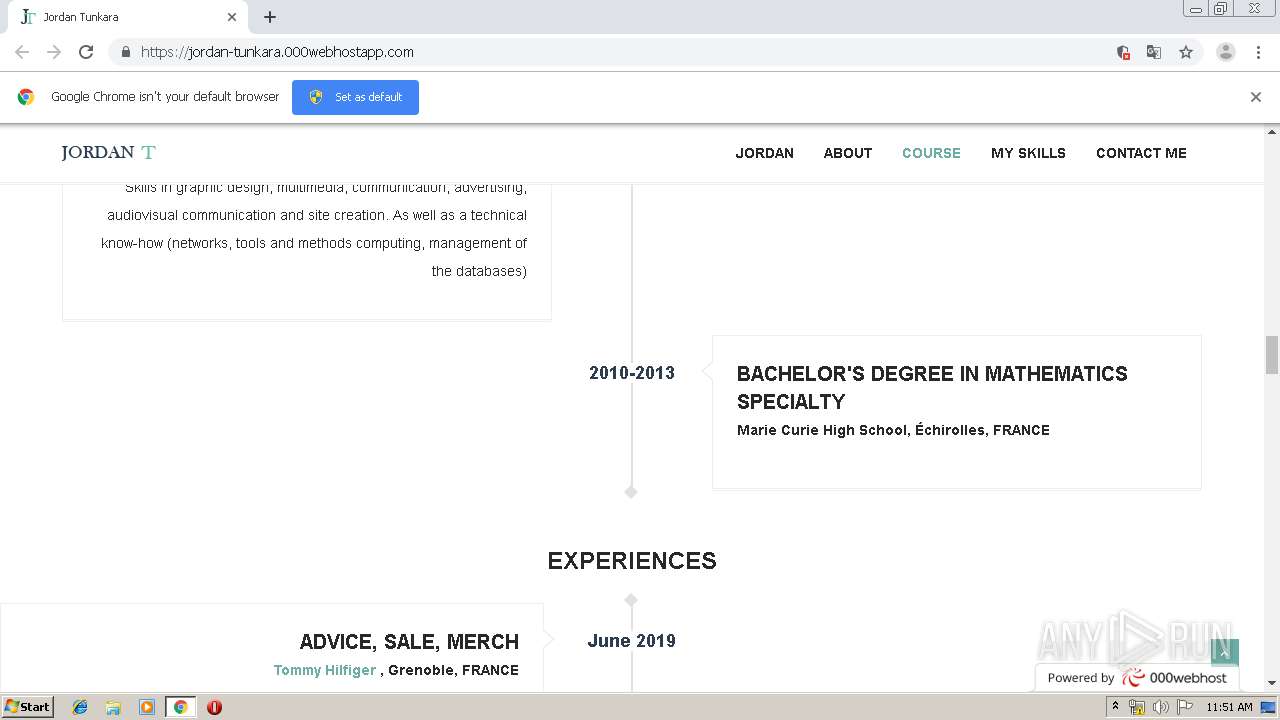Set Chrome as default browser
This screenshot has width=1280, height=720.
pyautogui.click(x=355, y=97)
